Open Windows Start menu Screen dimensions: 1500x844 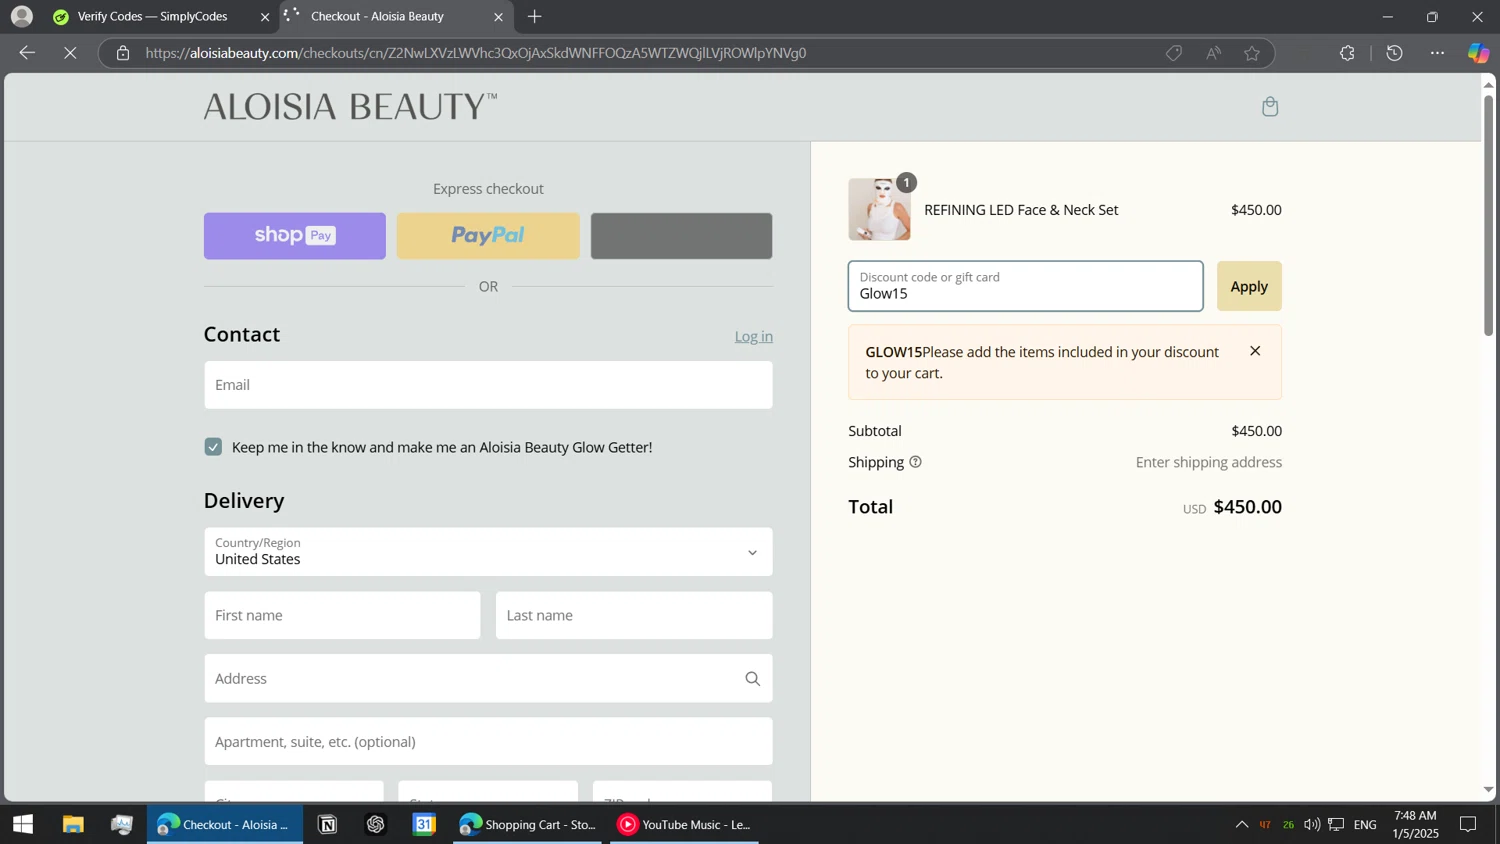pos(23,825)
